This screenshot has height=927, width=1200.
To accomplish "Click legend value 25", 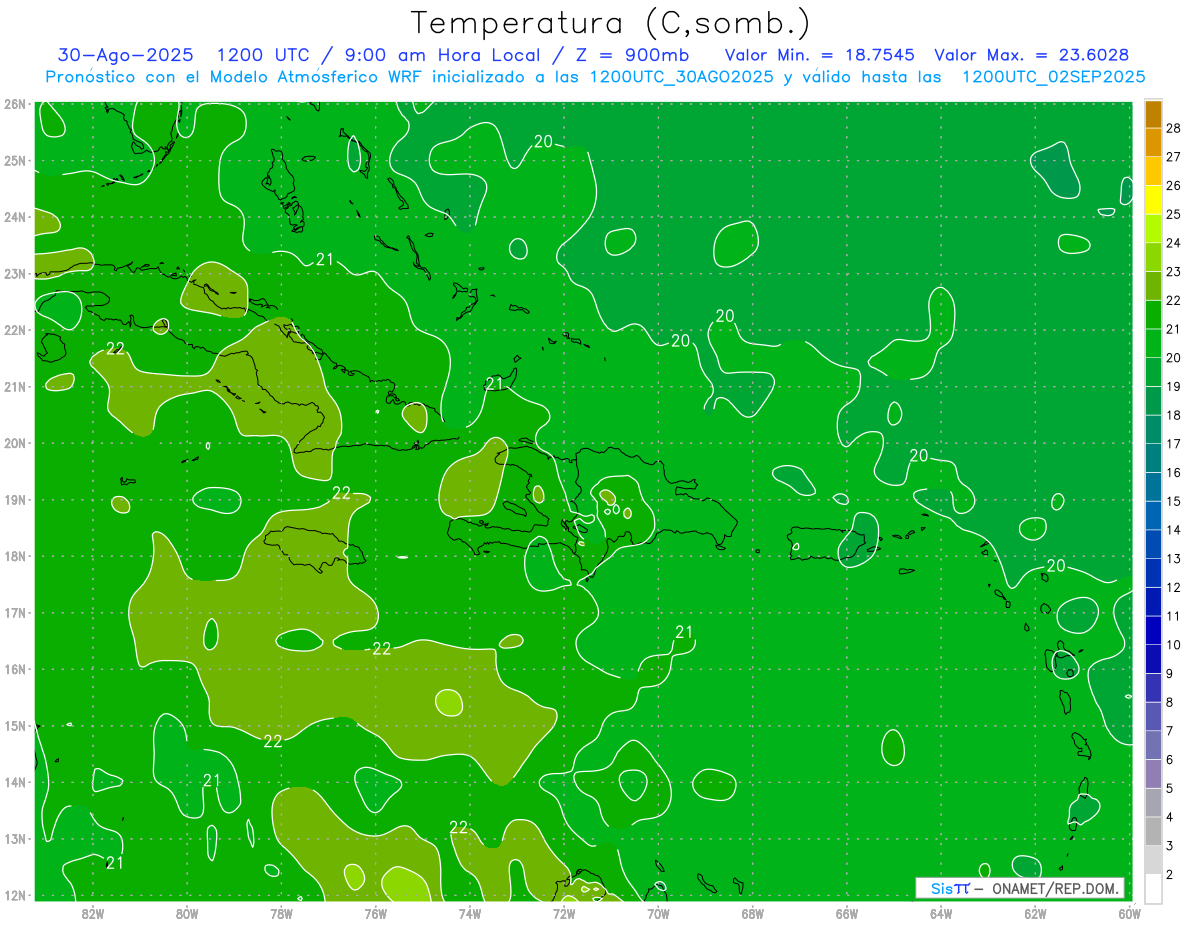I will point(1173,214).
